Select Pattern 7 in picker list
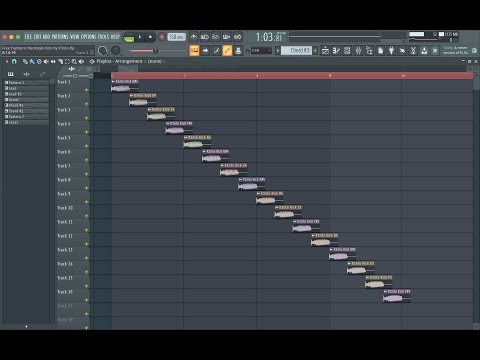Viewport: 480px width, 360px height. pos(26,116)
